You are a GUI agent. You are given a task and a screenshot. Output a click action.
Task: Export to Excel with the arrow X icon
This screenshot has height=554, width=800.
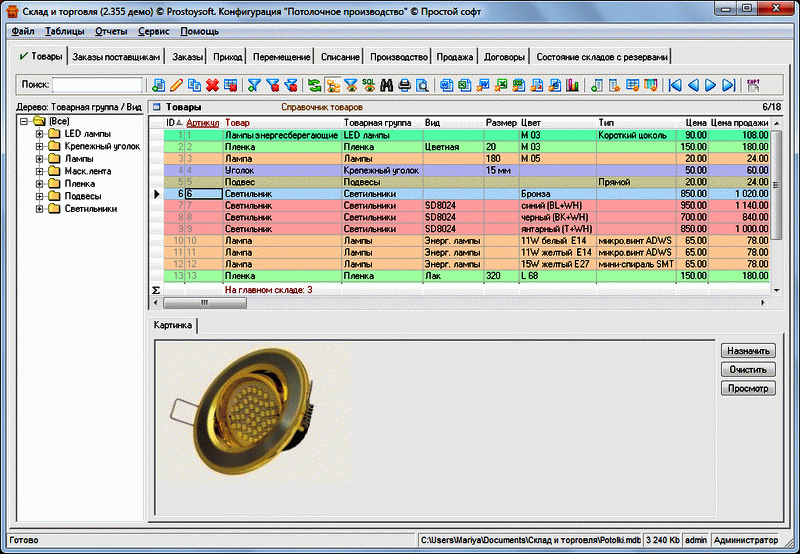(501, 85)
